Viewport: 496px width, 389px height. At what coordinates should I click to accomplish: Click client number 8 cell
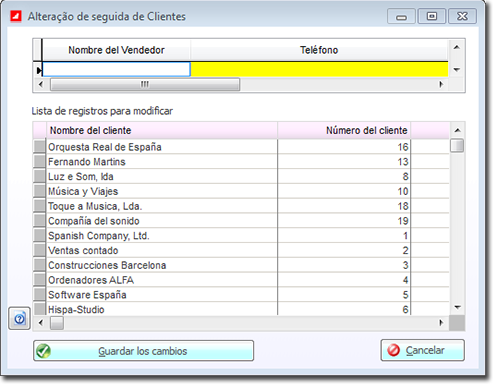(344, 176)
